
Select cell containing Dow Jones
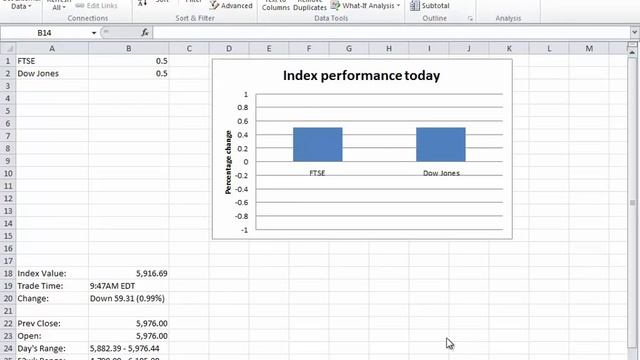point(52,73)
